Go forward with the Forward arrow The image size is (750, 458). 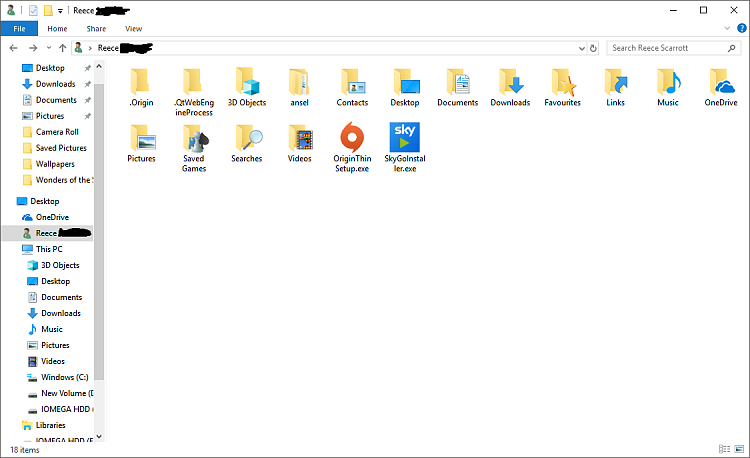pyautogui.click(x=33, y=48)
